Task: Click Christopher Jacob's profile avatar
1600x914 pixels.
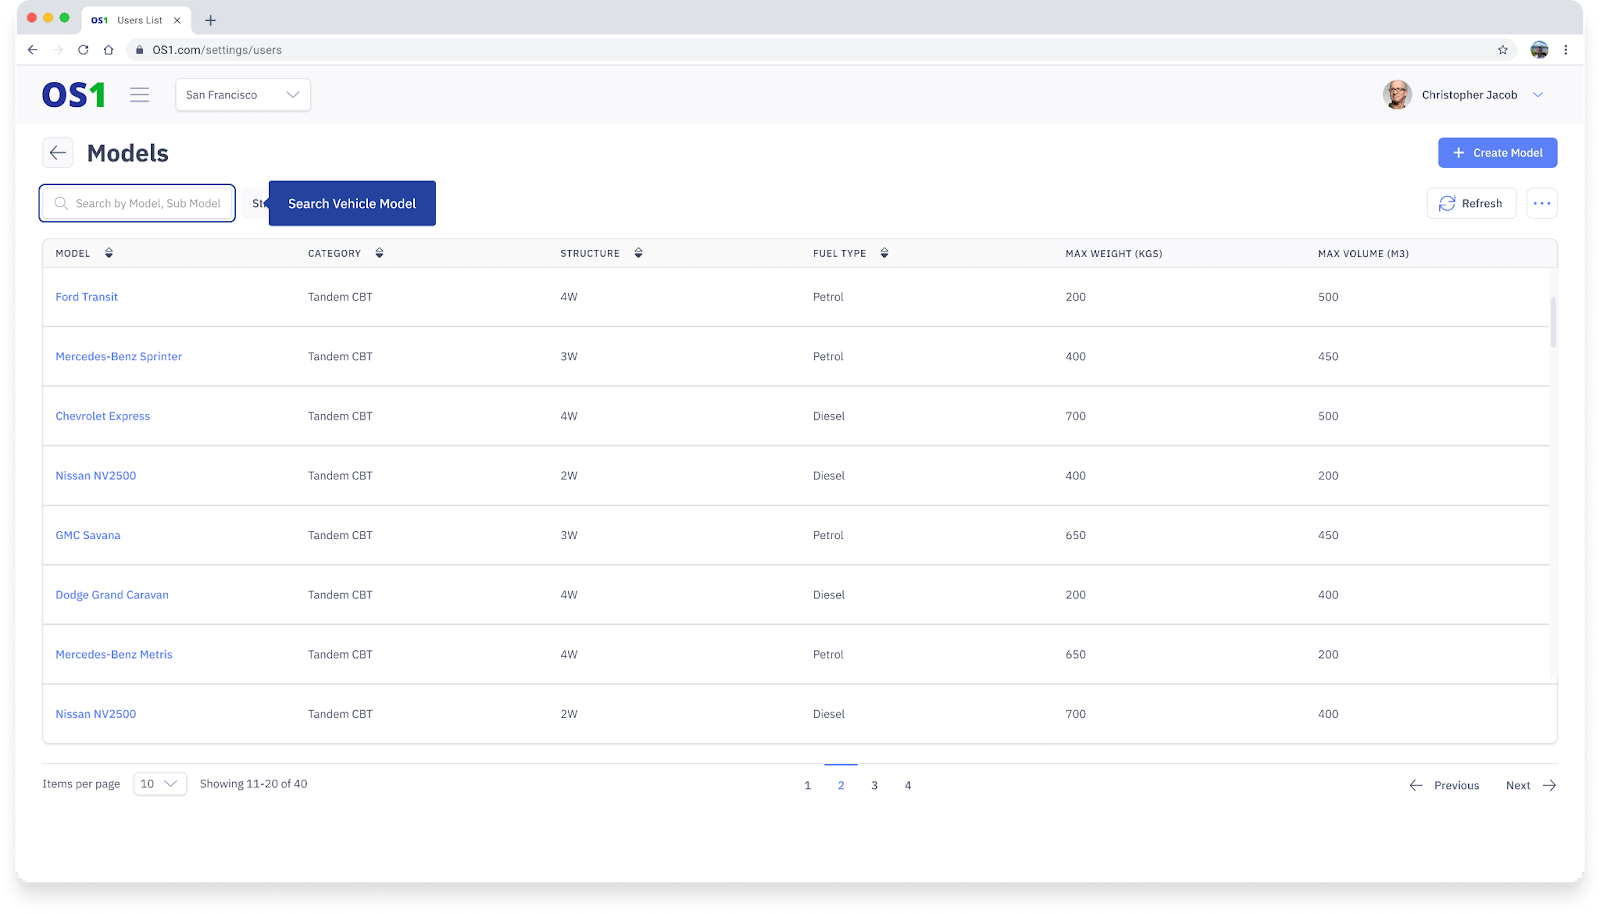Action: (x=1397, y=95)
